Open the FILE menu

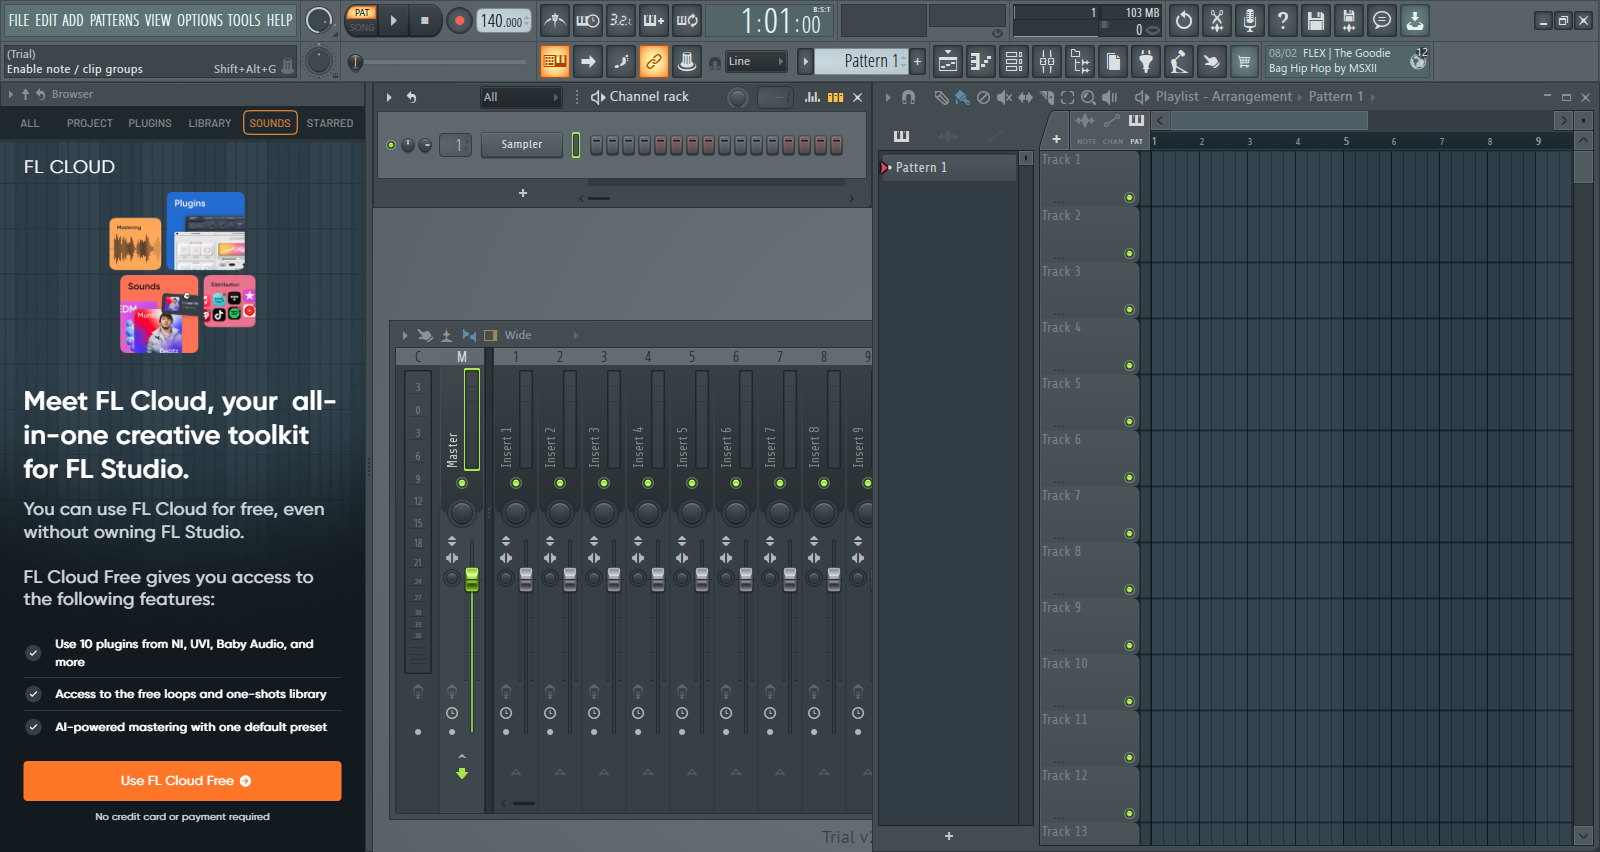(x=19, y=20)
